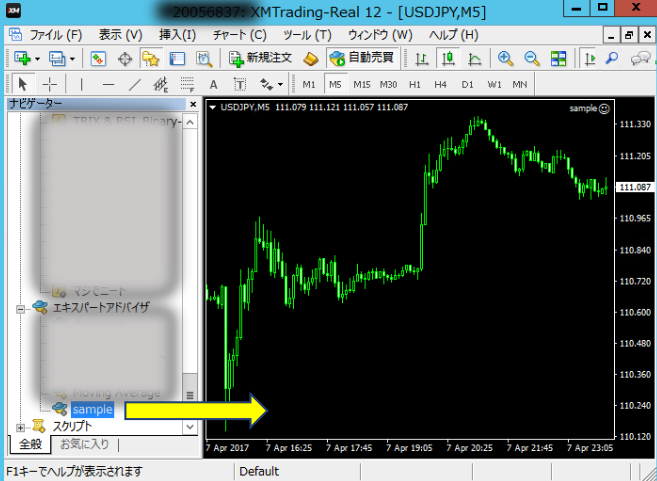Open MetaEditor with the yellow book icon
The width and height of the screenshot is (657, 481).
click(x=311, y=59)
